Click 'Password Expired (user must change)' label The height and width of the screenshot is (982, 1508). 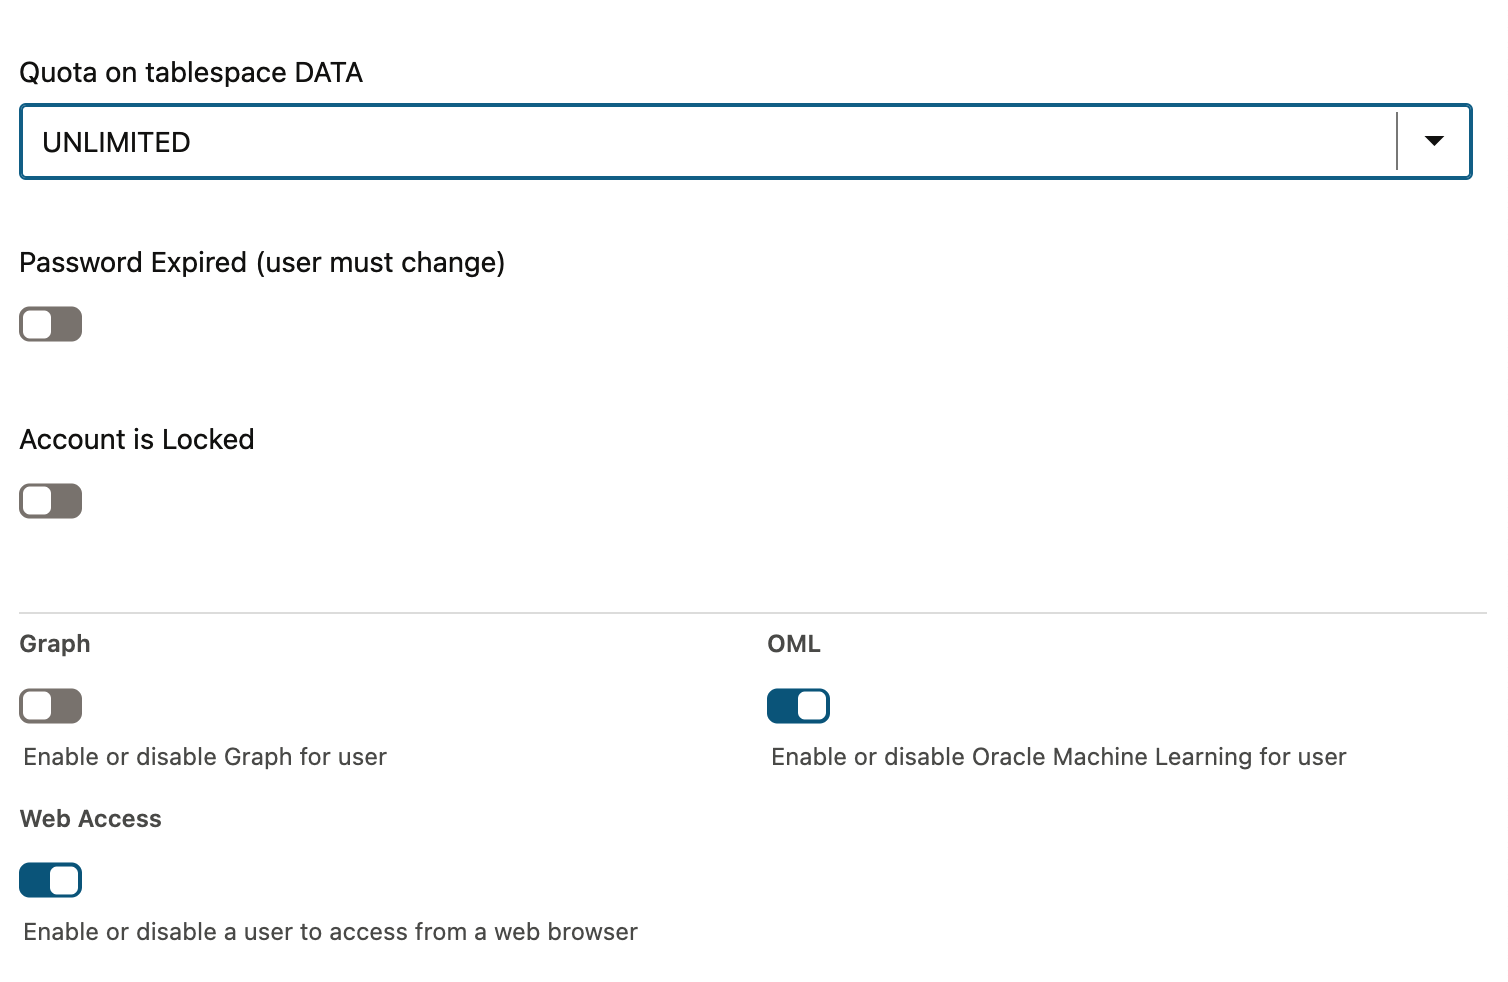(262, 262)
